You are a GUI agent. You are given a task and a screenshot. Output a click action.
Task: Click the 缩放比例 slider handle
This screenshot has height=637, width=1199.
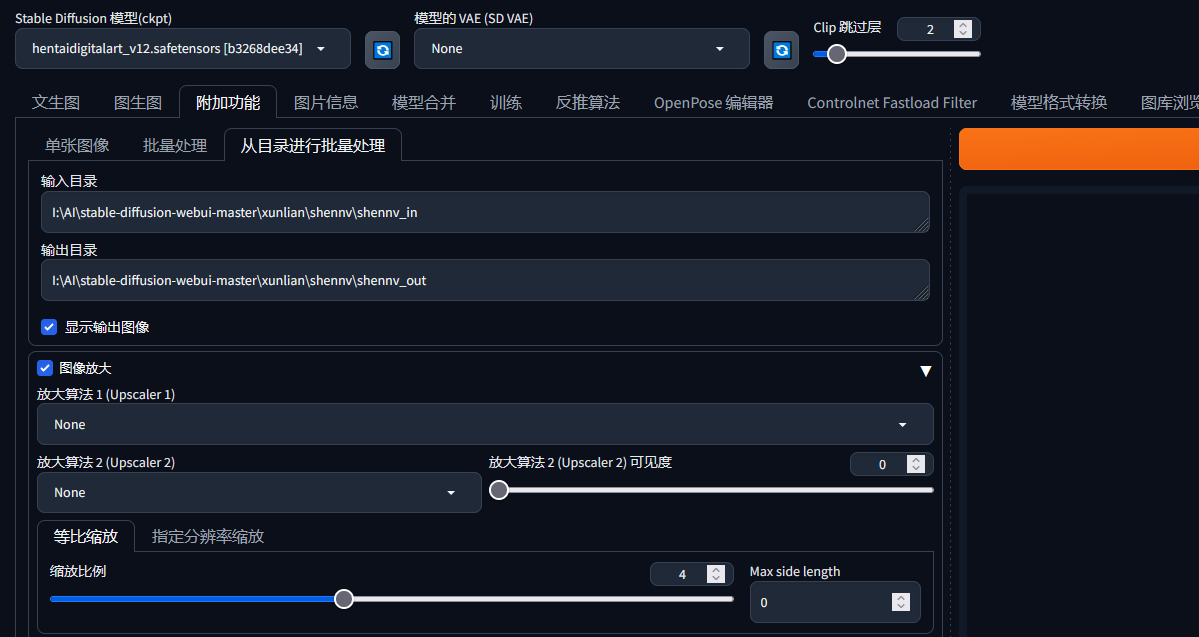pos(344,599)
